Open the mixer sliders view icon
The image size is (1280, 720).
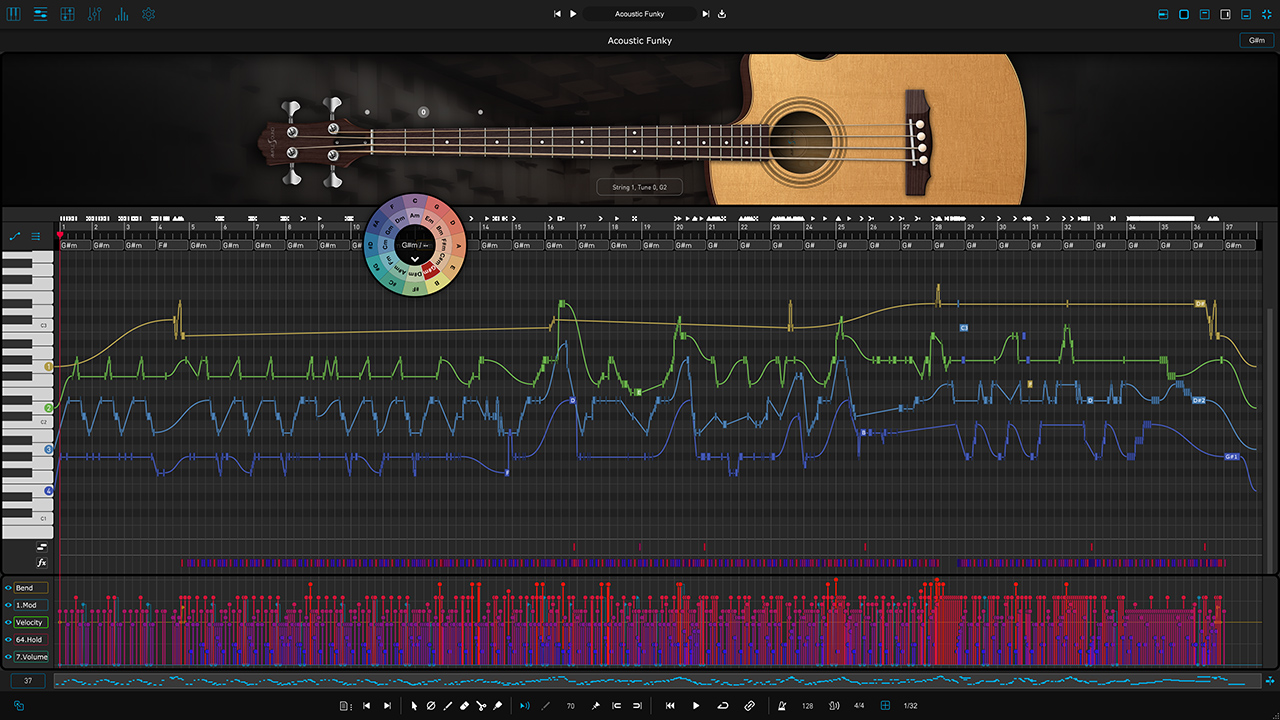[x=94, y=14]
